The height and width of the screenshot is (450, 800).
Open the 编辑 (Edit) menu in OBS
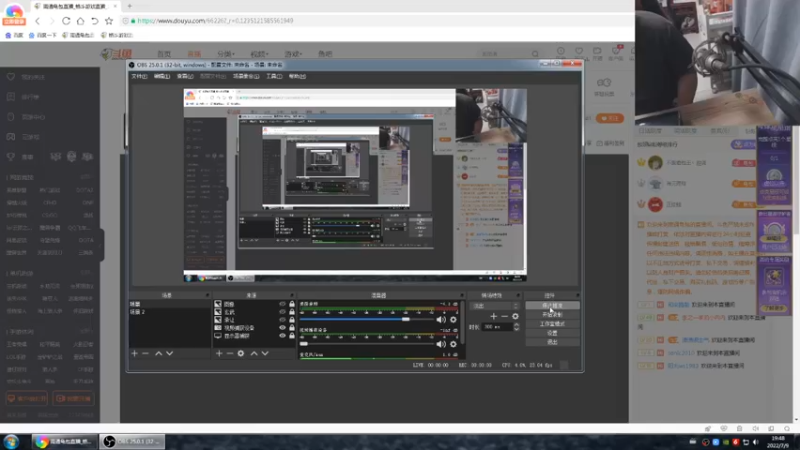(162, 77)
